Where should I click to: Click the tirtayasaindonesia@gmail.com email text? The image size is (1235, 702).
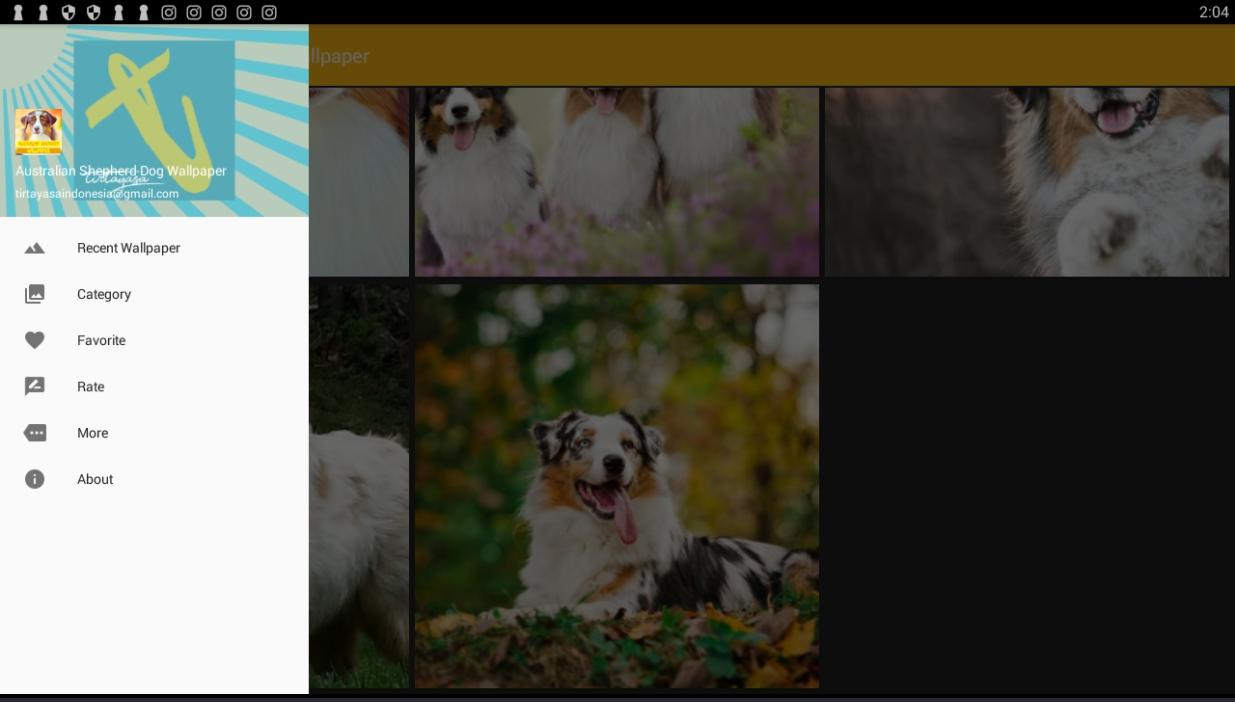pyautogui.click(x=97, y=194)
